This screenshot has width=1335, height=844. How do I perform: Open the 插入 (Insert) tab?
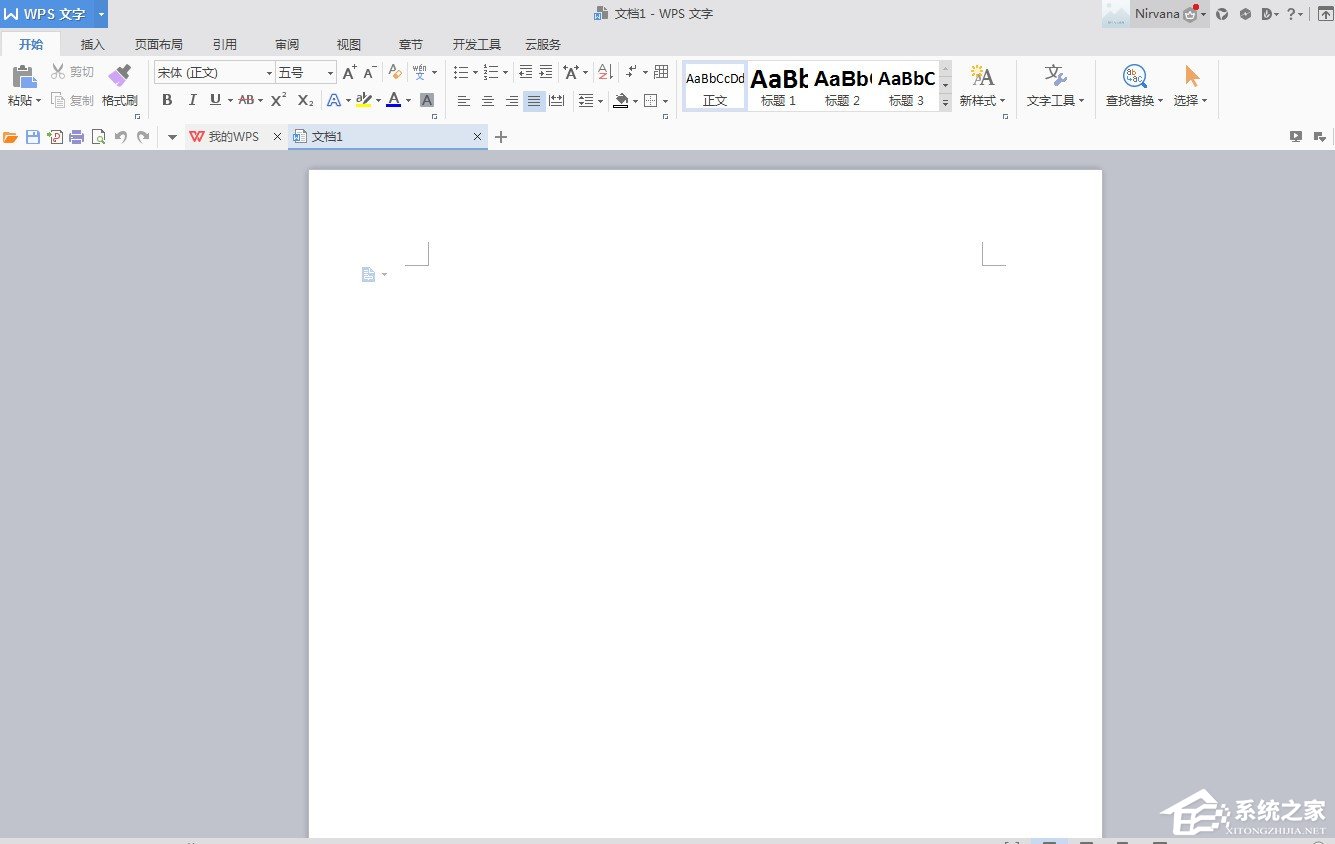93,45
